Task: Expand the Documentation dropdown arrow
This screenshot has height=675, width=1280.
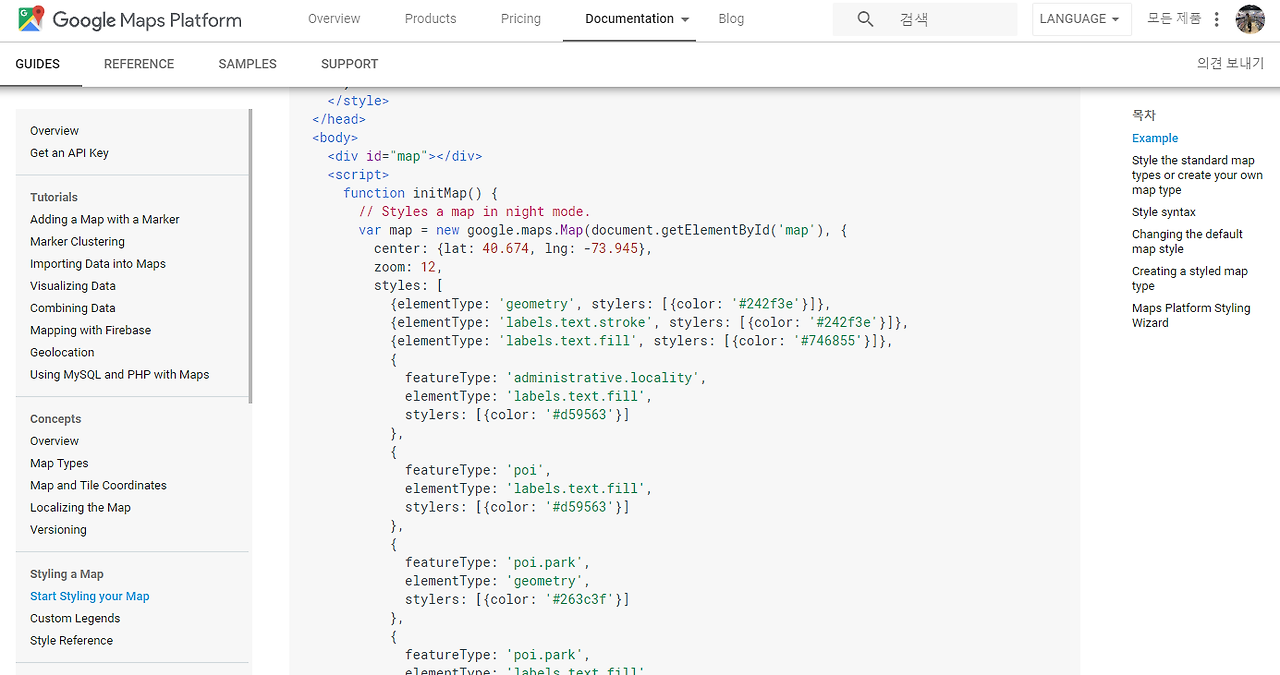Action: 685,19
